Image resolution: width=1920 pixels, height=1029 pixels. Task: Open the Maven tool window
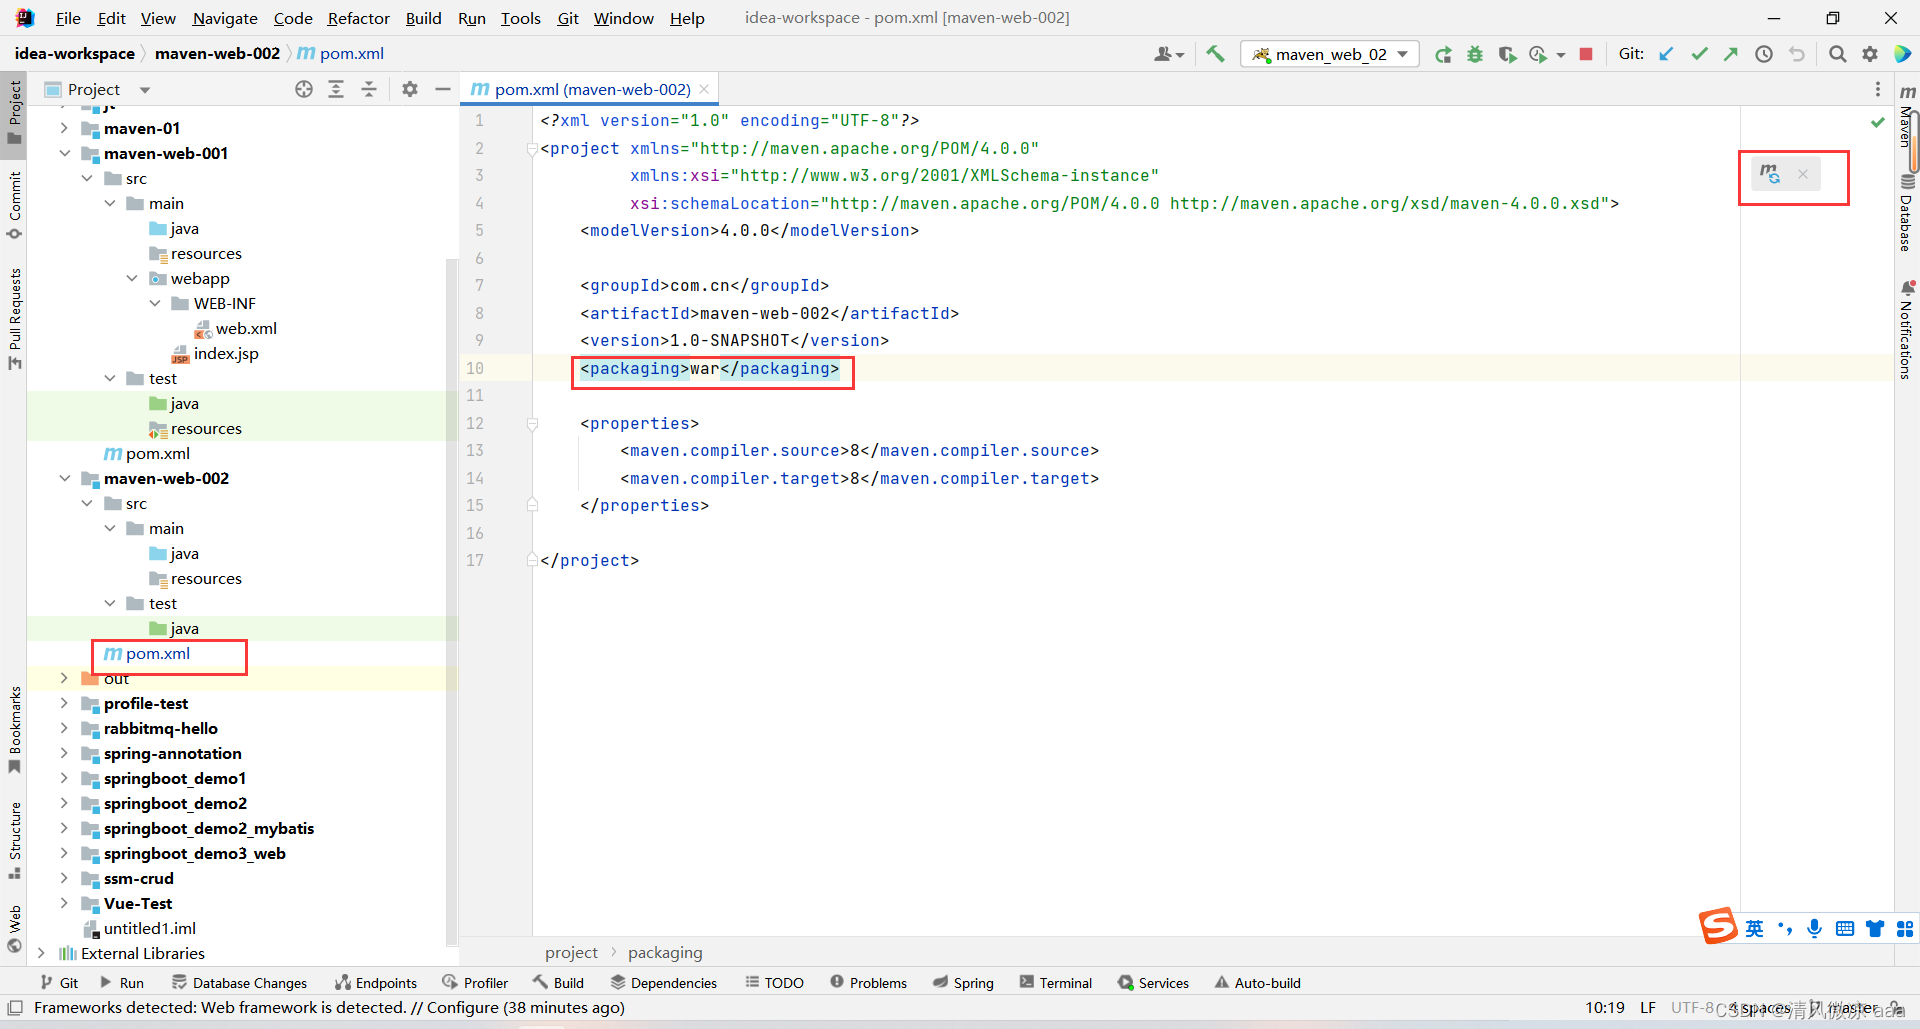tap(1907, 118)
